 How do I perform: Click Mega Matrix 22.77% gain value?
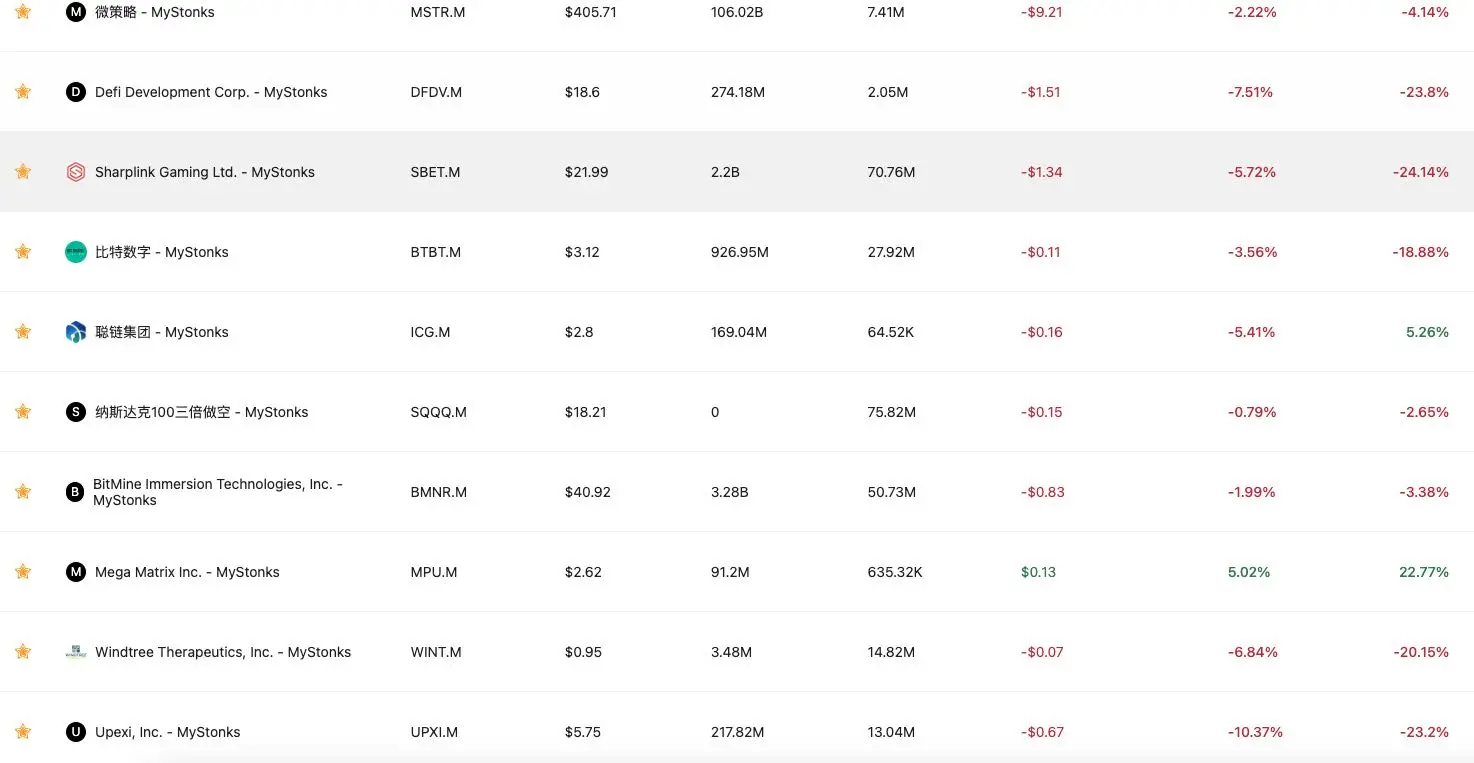1424,572
